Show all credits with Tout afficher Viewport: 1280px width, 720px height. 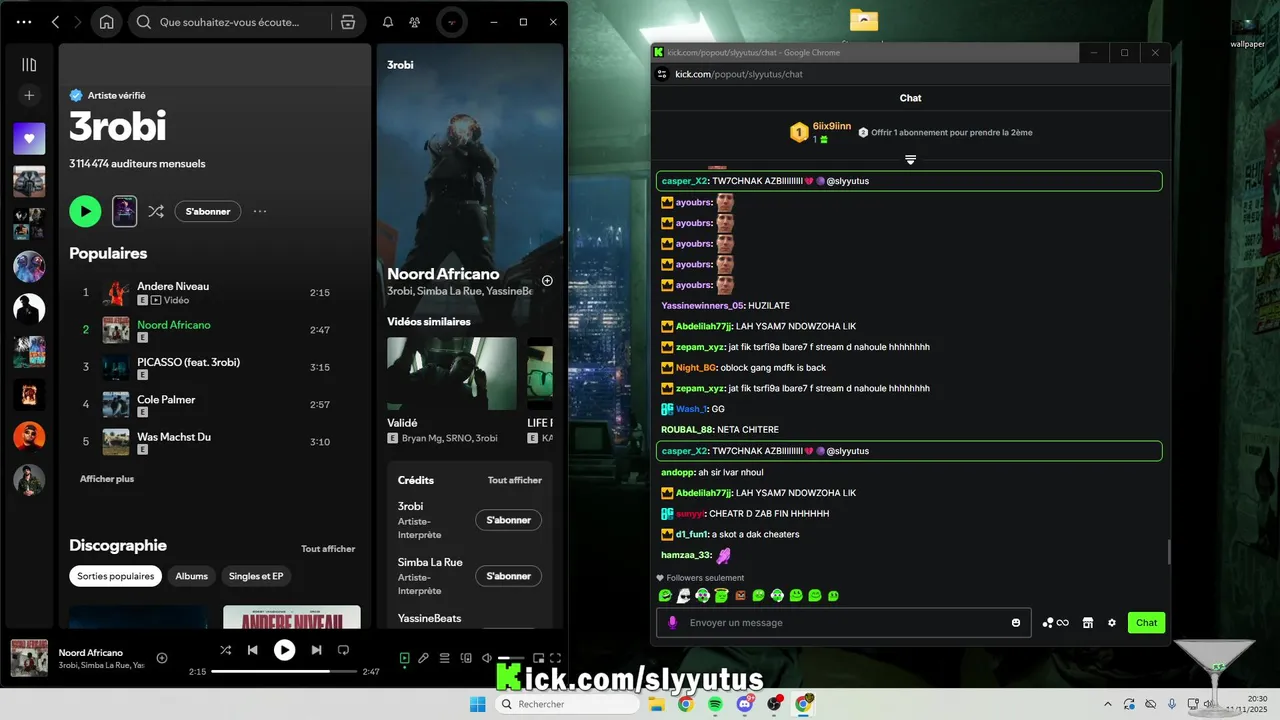coord(515,480)
